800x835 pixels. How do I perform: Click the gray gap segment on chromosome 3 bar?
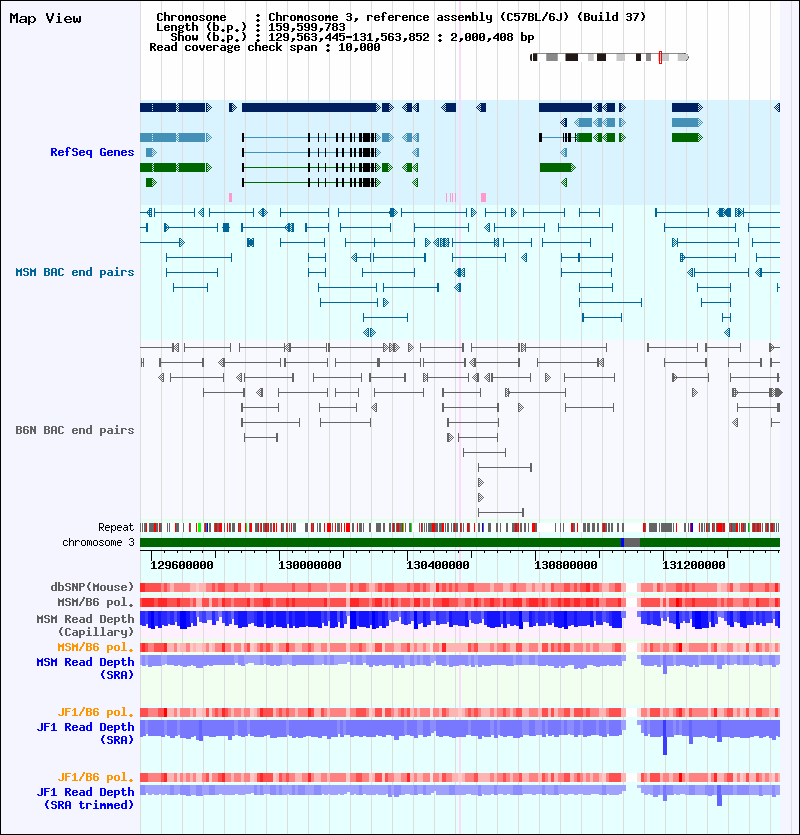point(632,542)
